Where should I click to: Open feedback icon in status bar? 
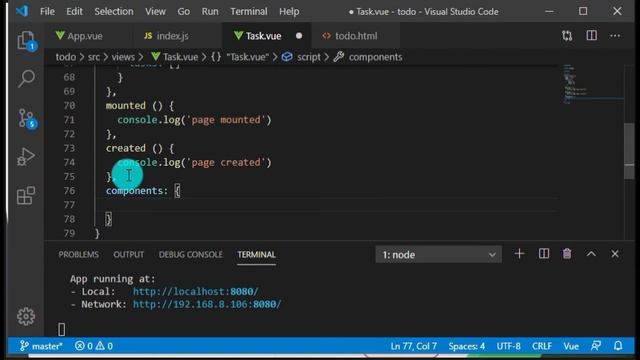[x=596, y=346]
